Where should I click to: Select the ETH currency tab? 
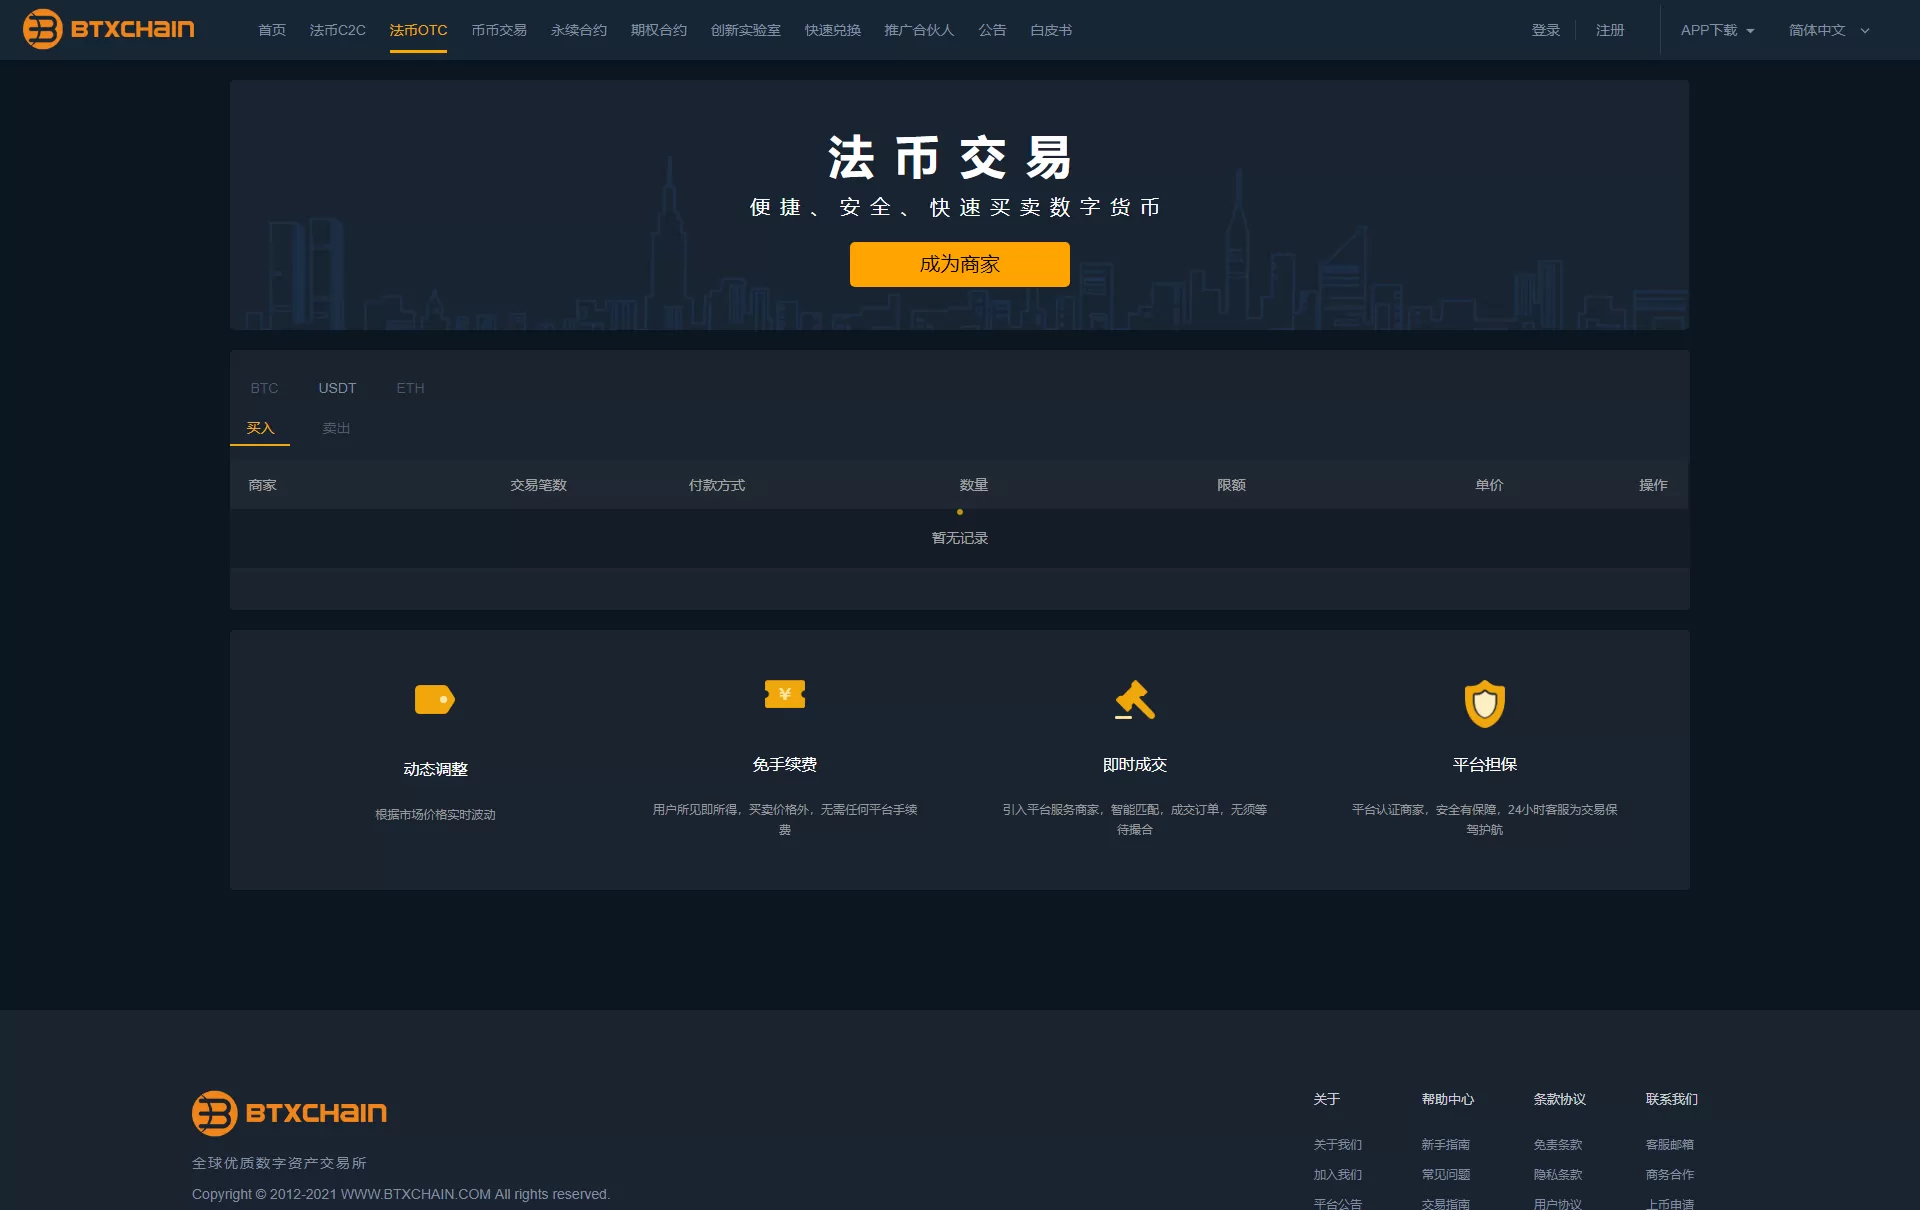[410, 388]
